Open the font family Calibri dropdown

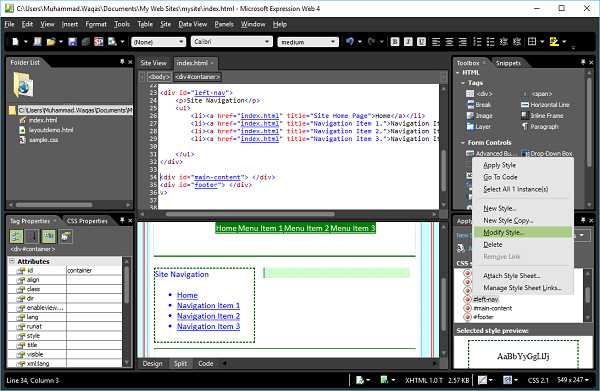pyautogui.click(x=232, y=42)
